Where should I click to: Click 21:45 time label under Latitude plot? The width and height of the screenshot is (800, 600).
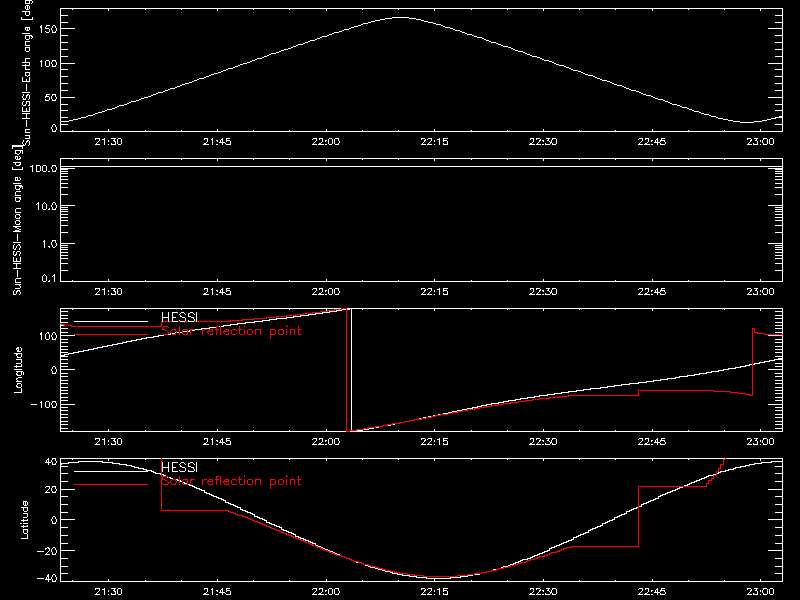coord(217,592)
